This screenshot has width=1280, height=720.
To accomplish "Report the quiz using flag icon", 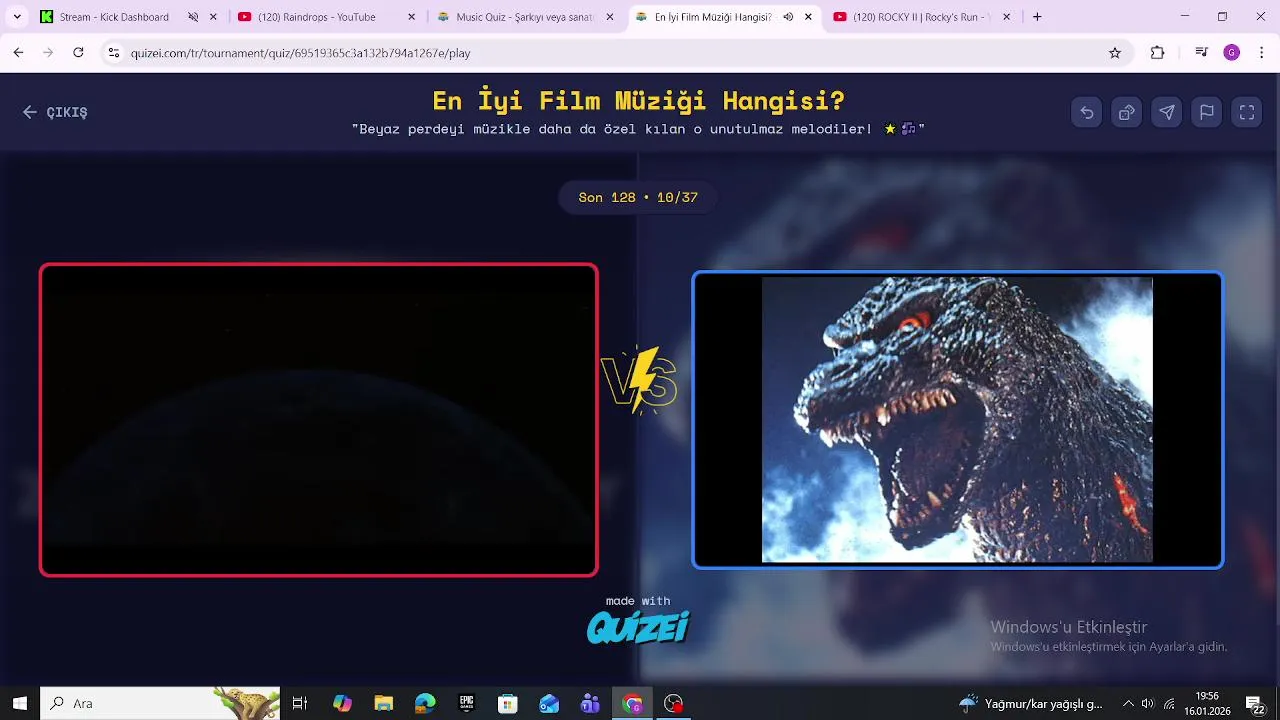I will tap(1207, 112).
